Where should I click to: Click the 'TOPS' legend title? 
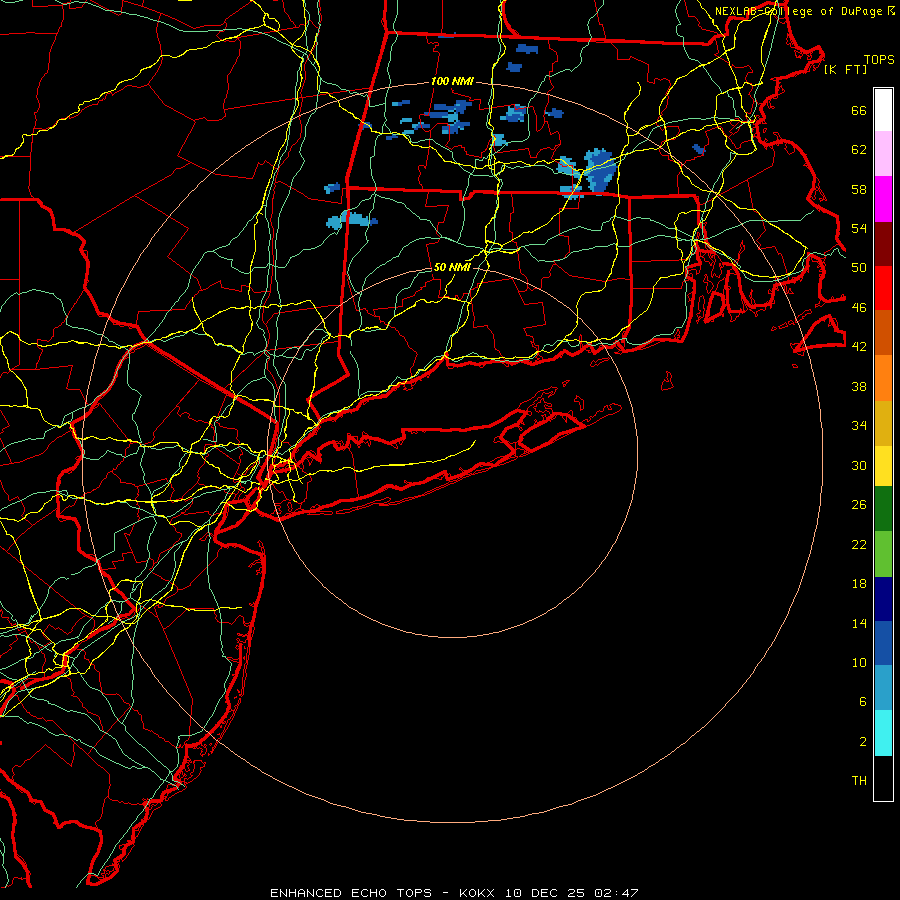(879, 59)
